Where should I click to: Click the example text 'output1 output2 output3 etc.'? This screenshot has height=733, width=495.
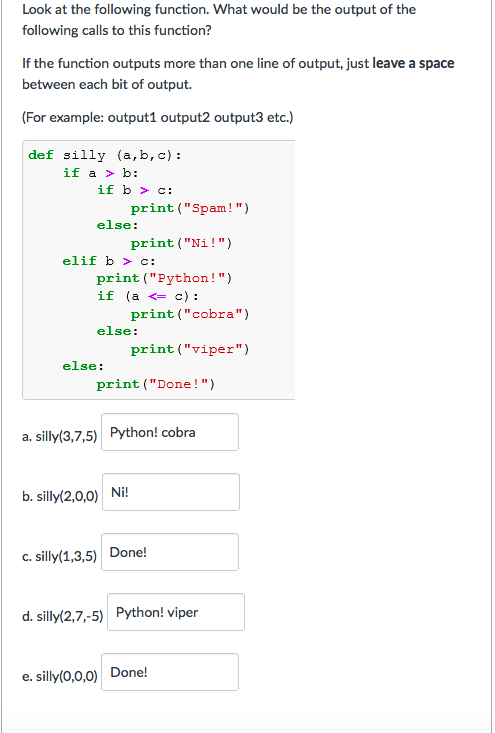coord(199,117)
